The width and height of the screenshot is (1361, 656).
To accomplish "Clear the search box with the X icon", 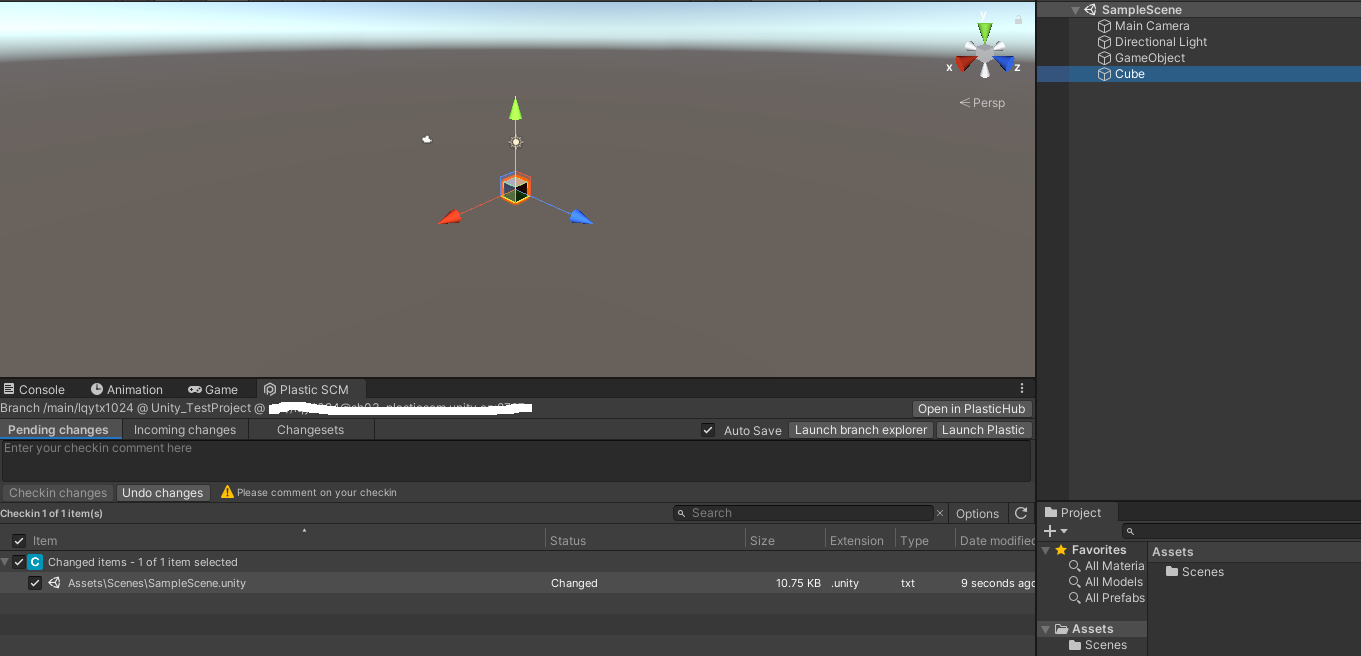I will click(x=939, y=512).
